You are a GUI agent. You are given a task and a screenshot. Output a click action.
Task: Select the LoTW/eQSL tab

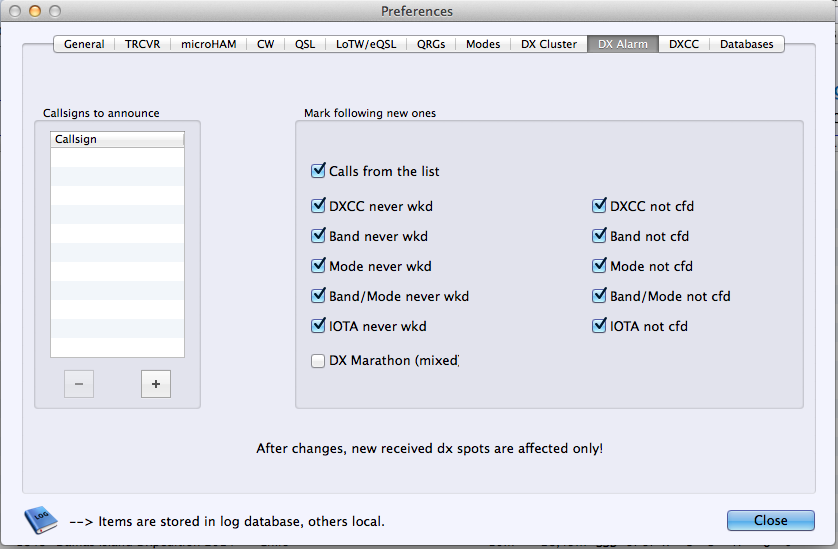coord(365,44)
